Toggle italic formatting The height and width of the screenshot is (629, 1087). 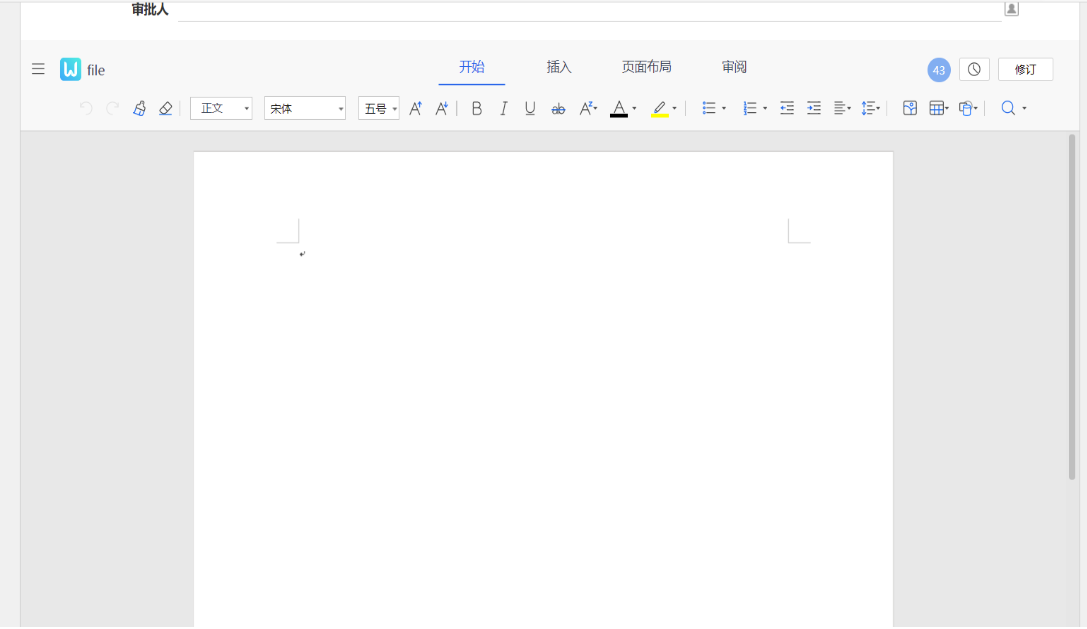coord(504,108)
